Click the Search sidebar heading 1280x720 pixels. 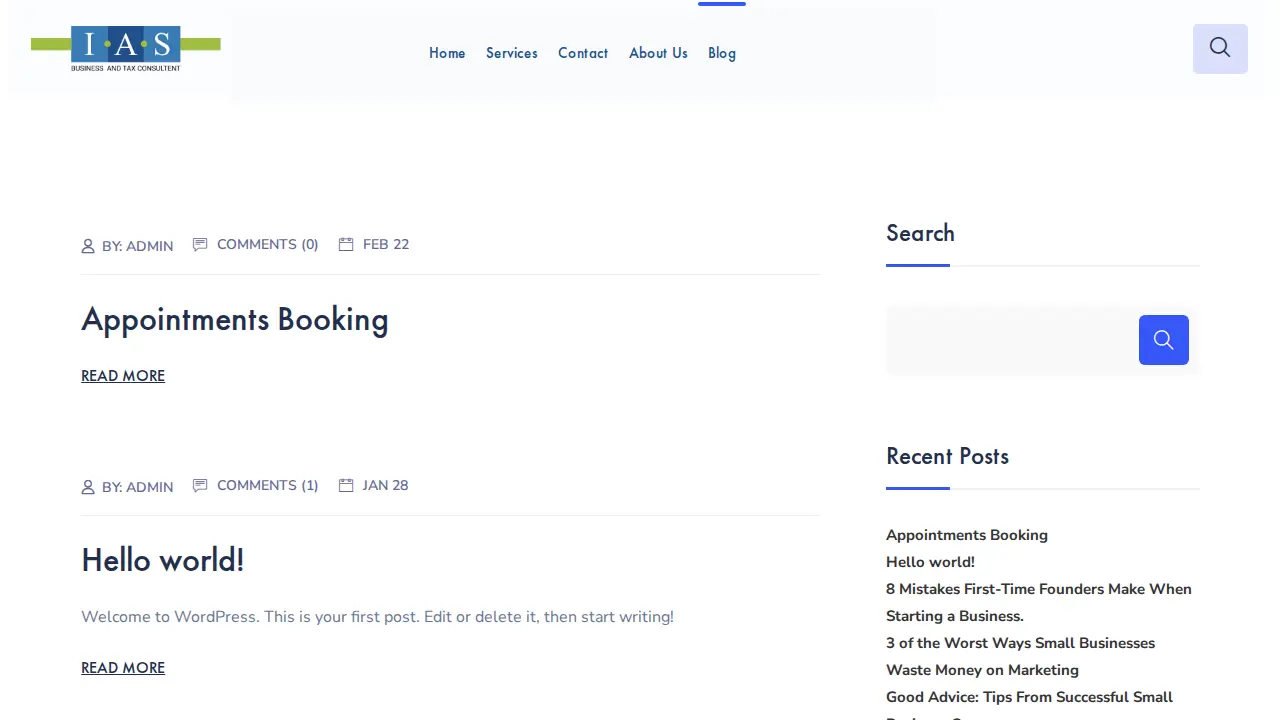click(920, 233)
